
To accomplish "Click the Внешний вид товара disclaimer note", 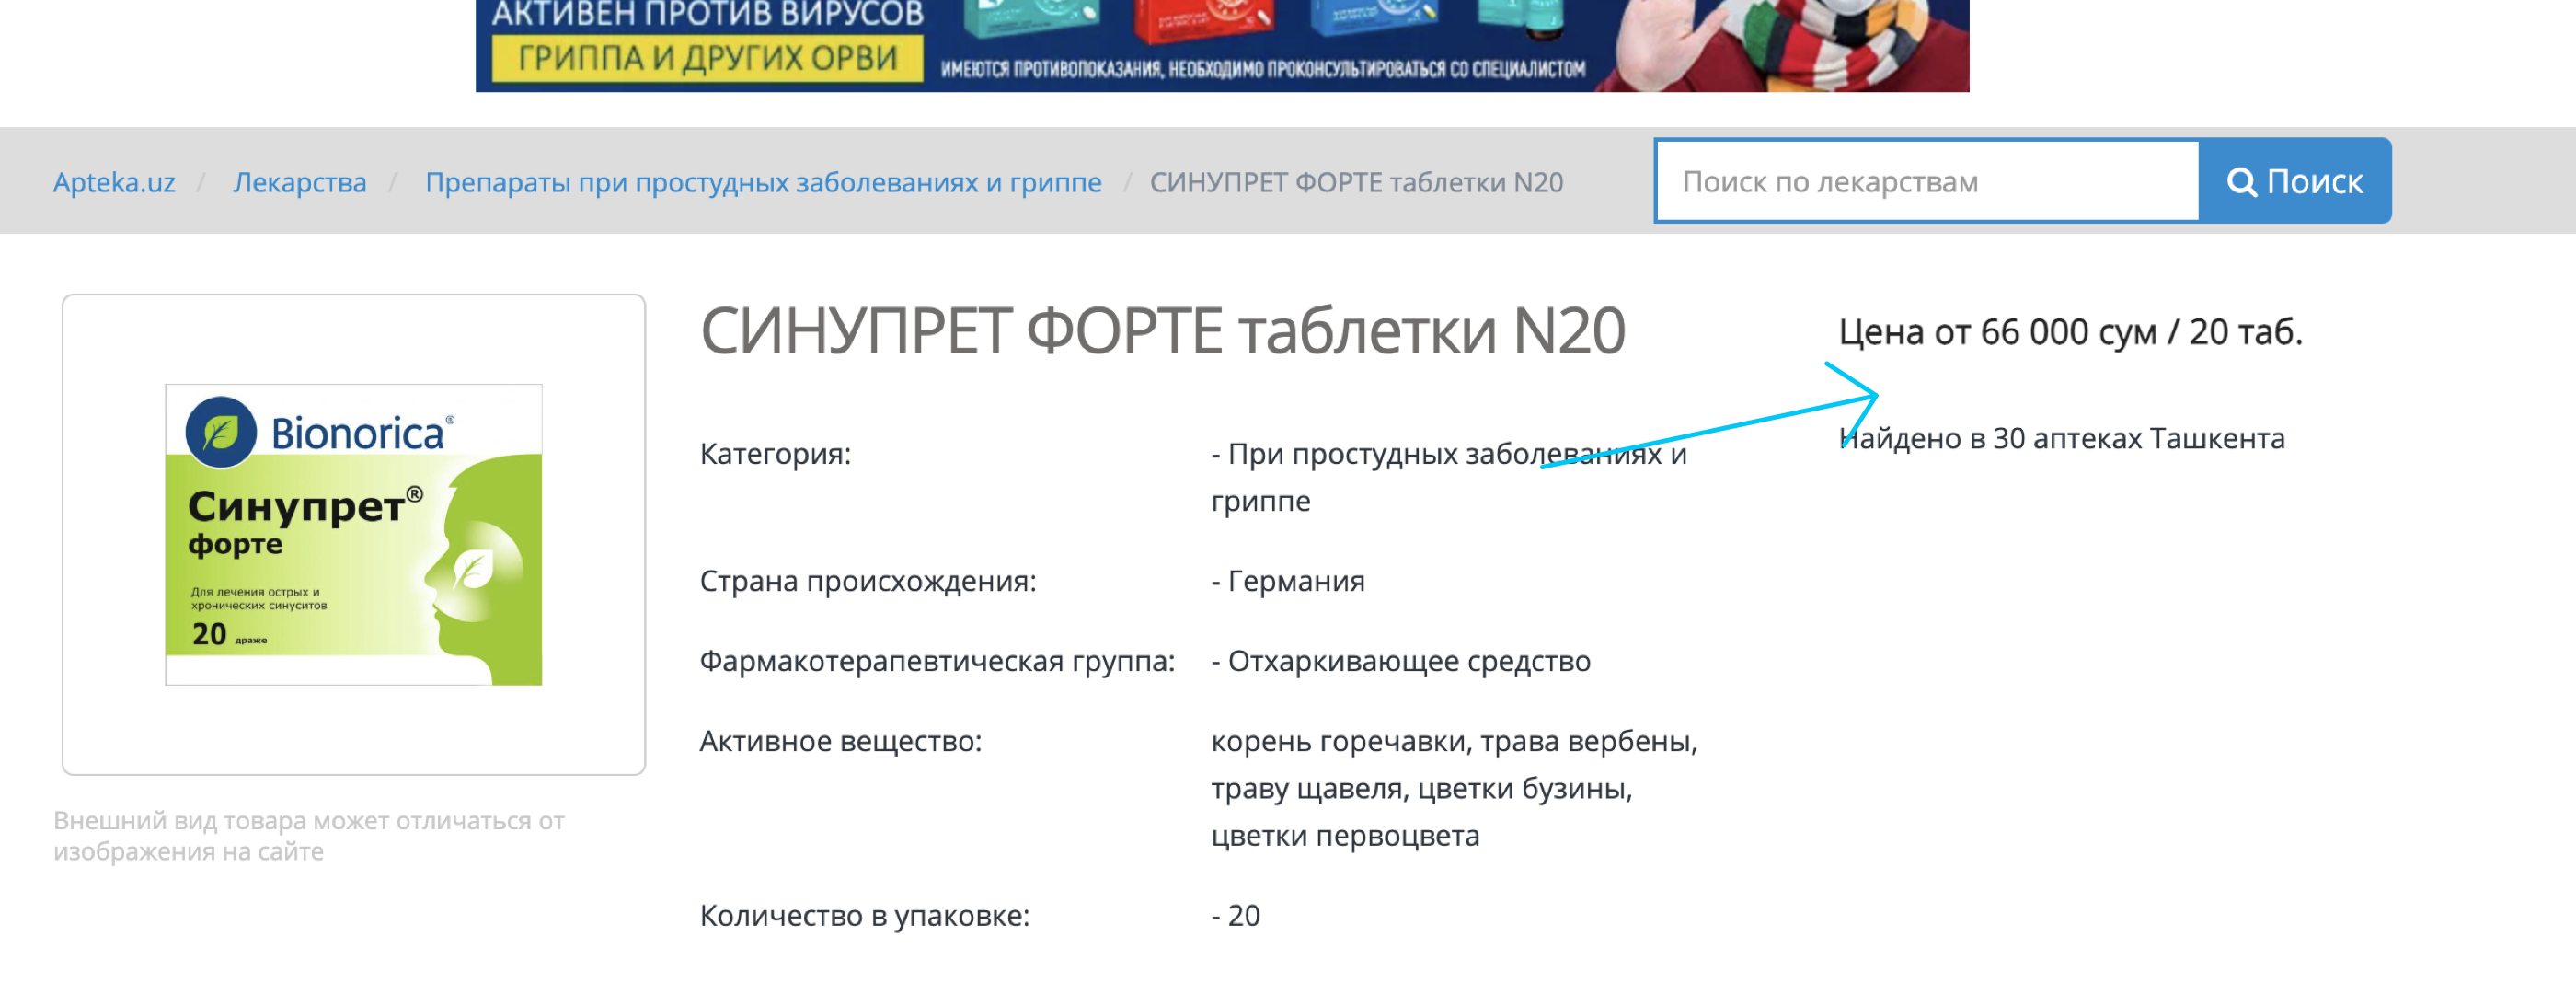I will tap(309, 836).
